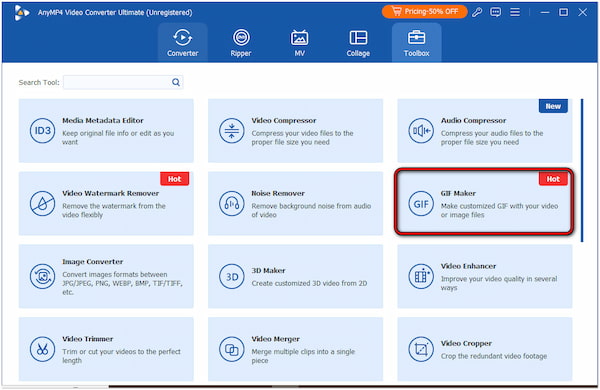This screenshot has width=600, height=390.
Task: Select the Toolbox tab
Action: coord(416,42)
